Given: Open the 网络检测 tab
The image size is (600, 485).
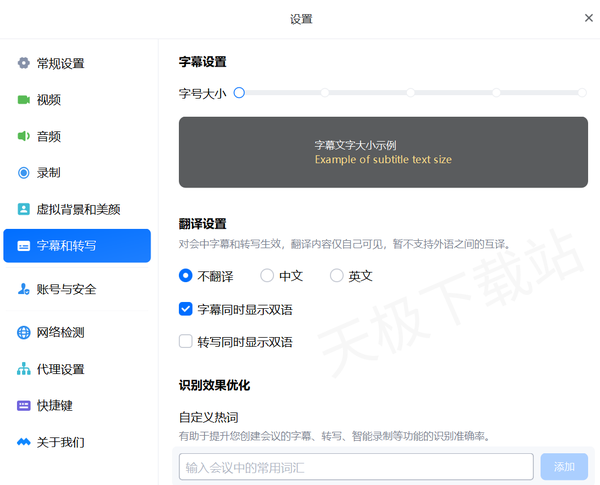Looking at the screenshot, I should click(x=77, y=332).
